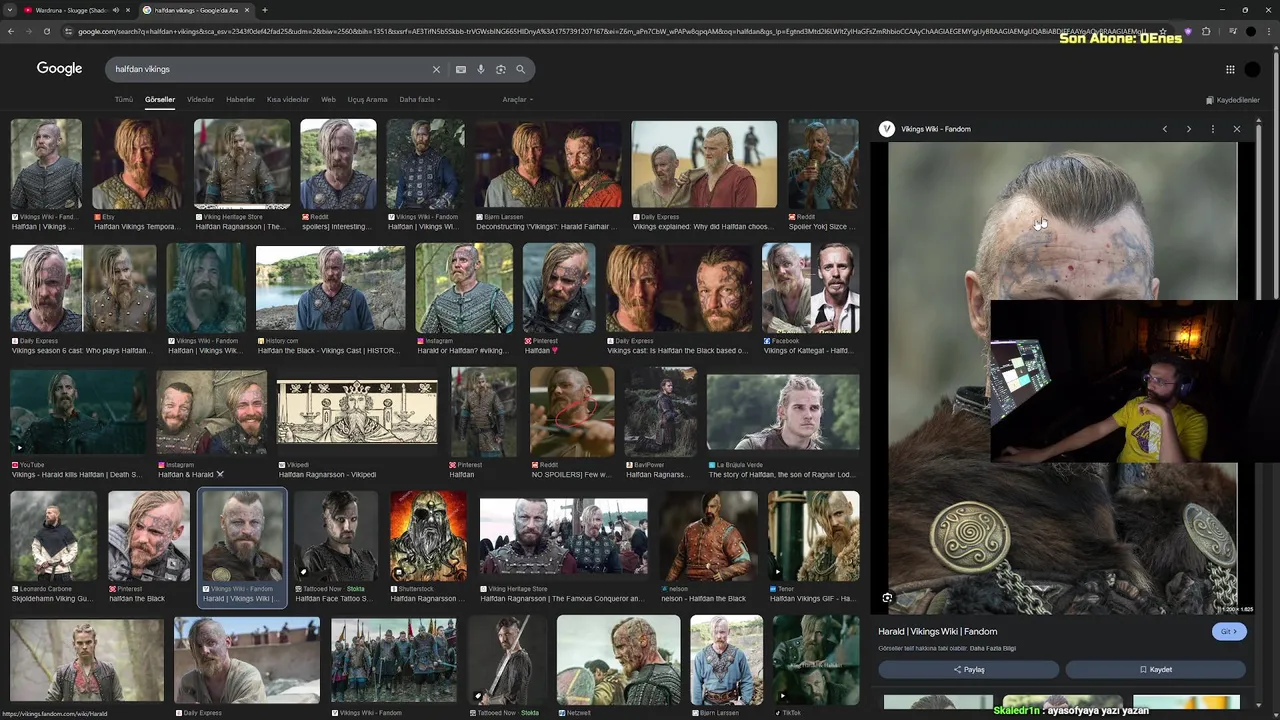Open the browser profile icon in toolbar
This screenshot has width=1280, height=720.
[x=1251, y=31]
